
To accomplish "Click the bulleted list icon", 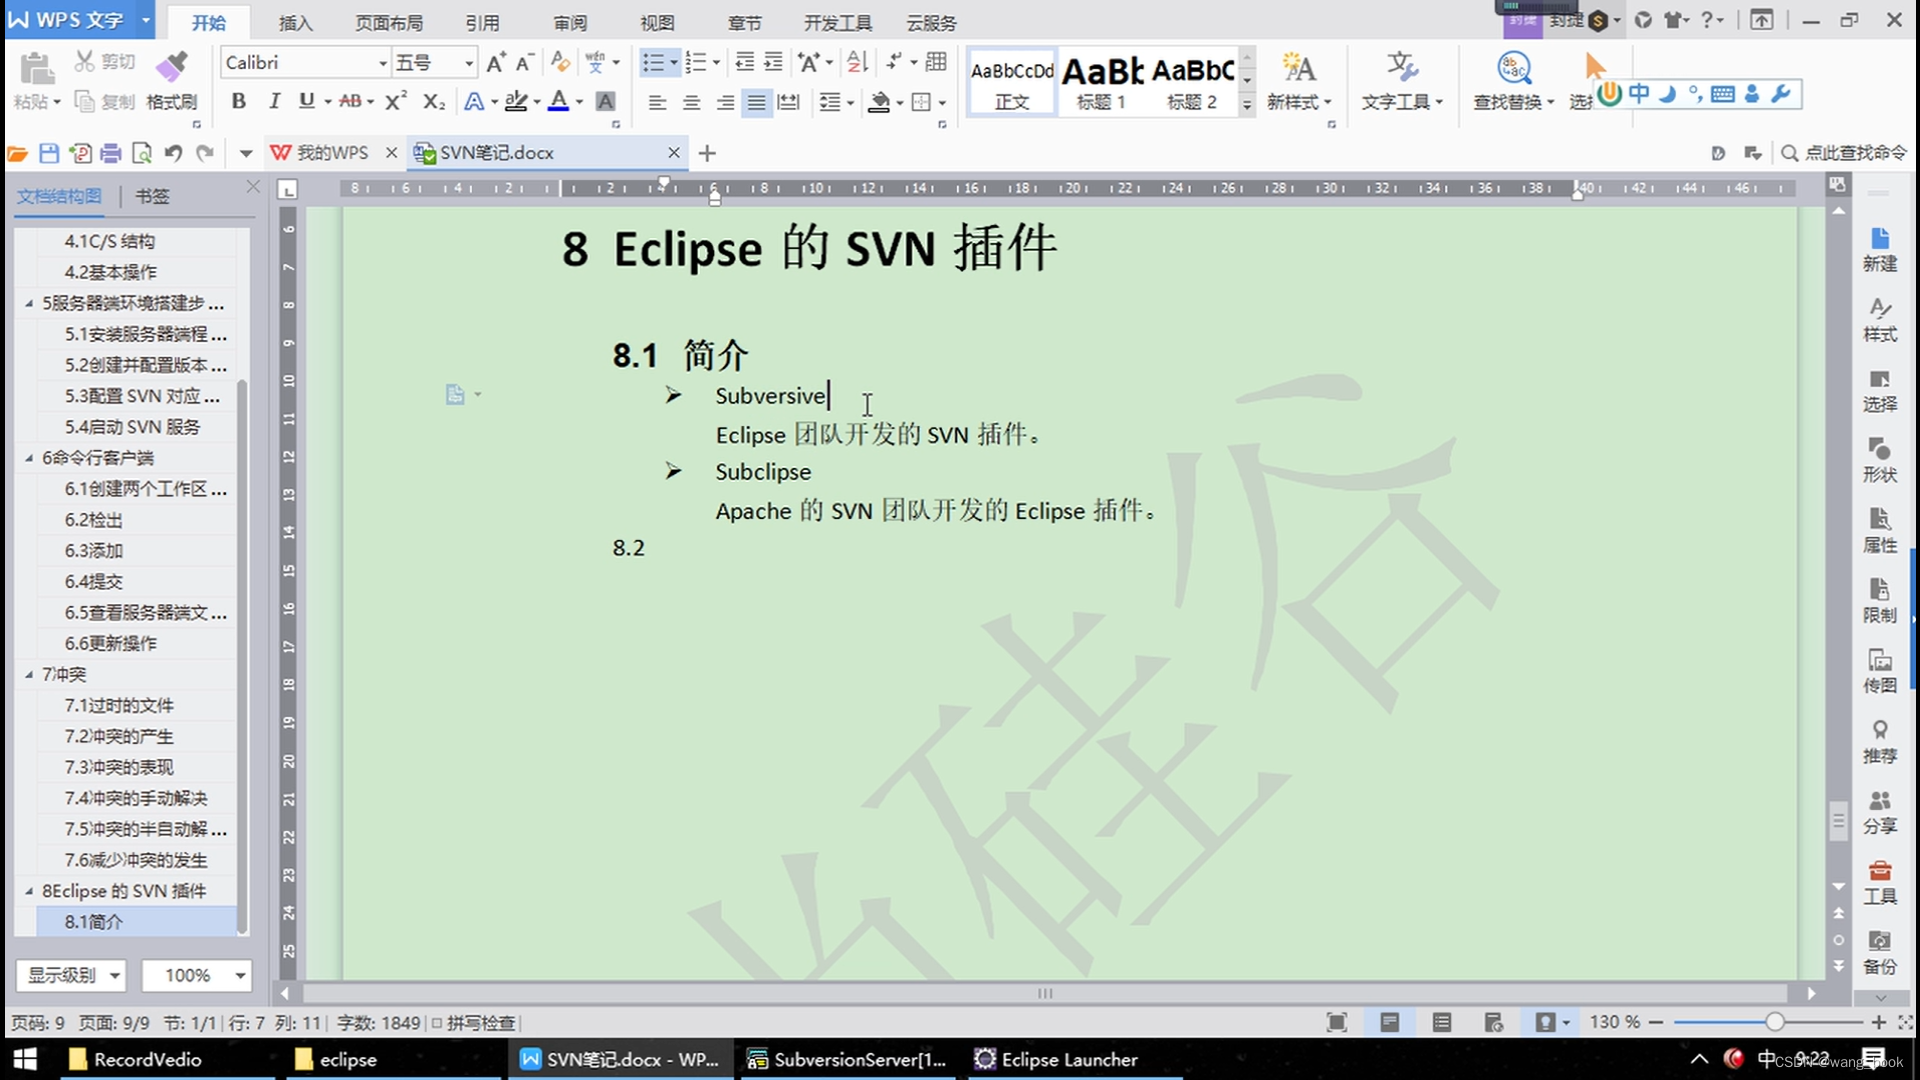I will (653, 63).
